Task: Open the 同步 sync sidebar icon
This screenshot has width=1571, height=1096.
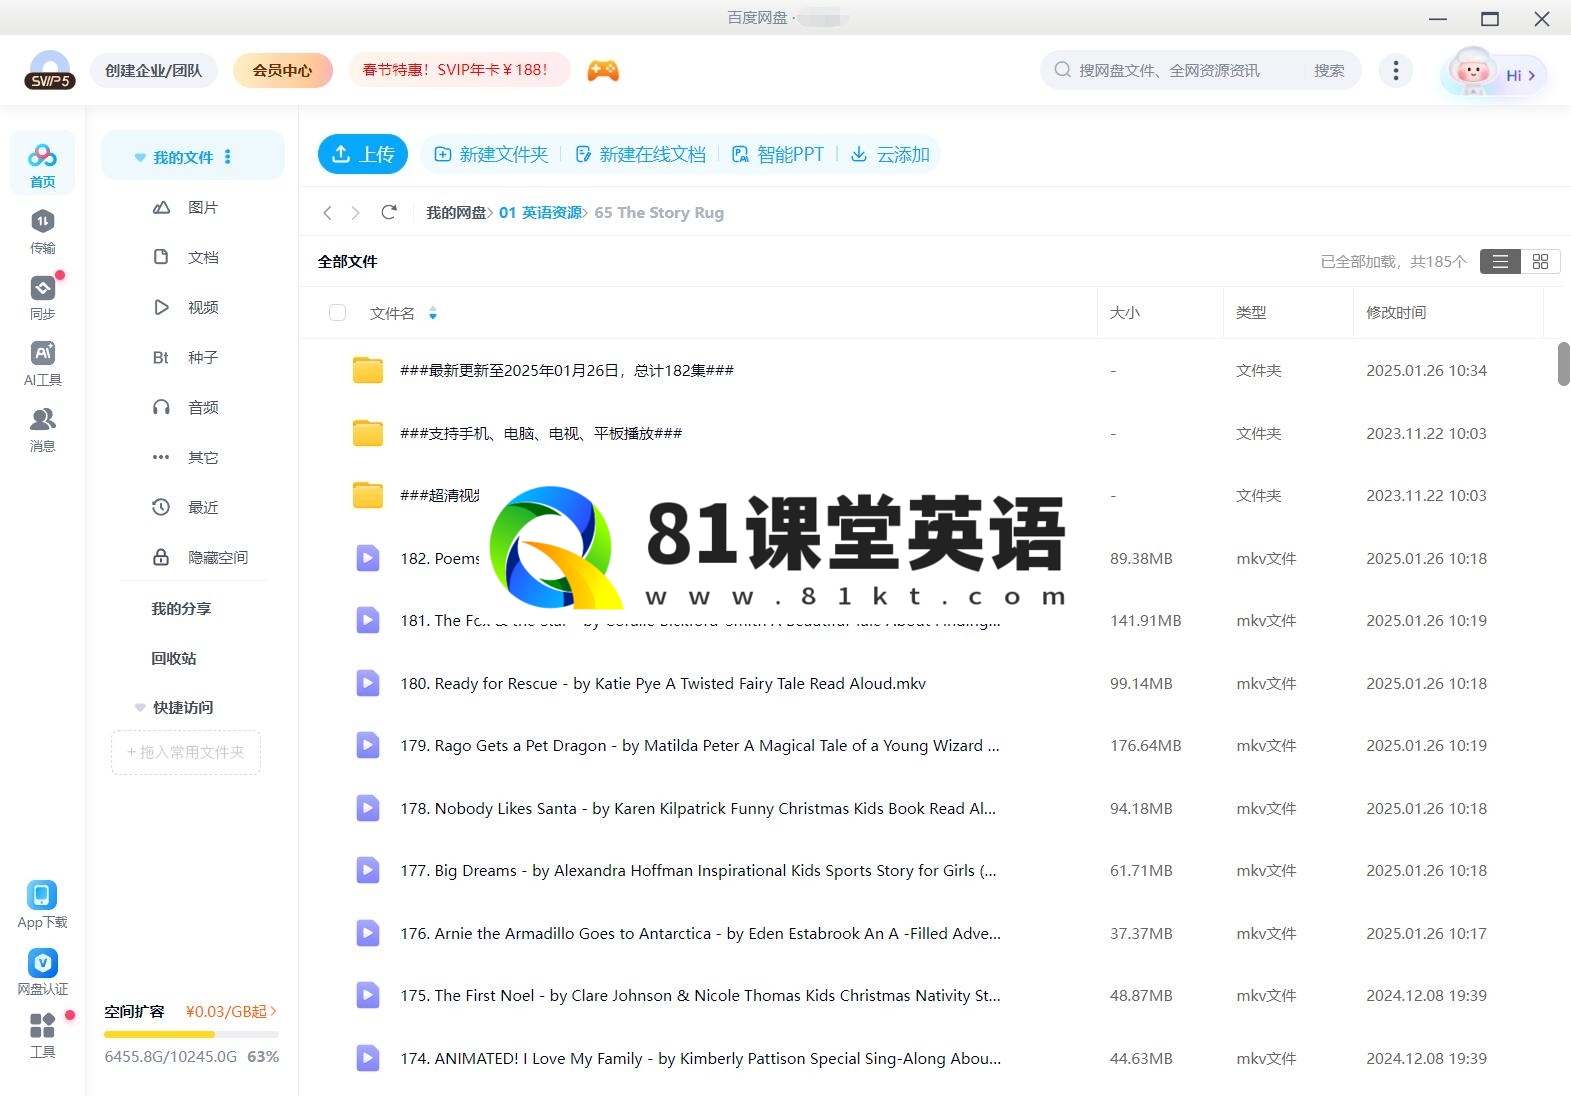Action: coord(42,298)
